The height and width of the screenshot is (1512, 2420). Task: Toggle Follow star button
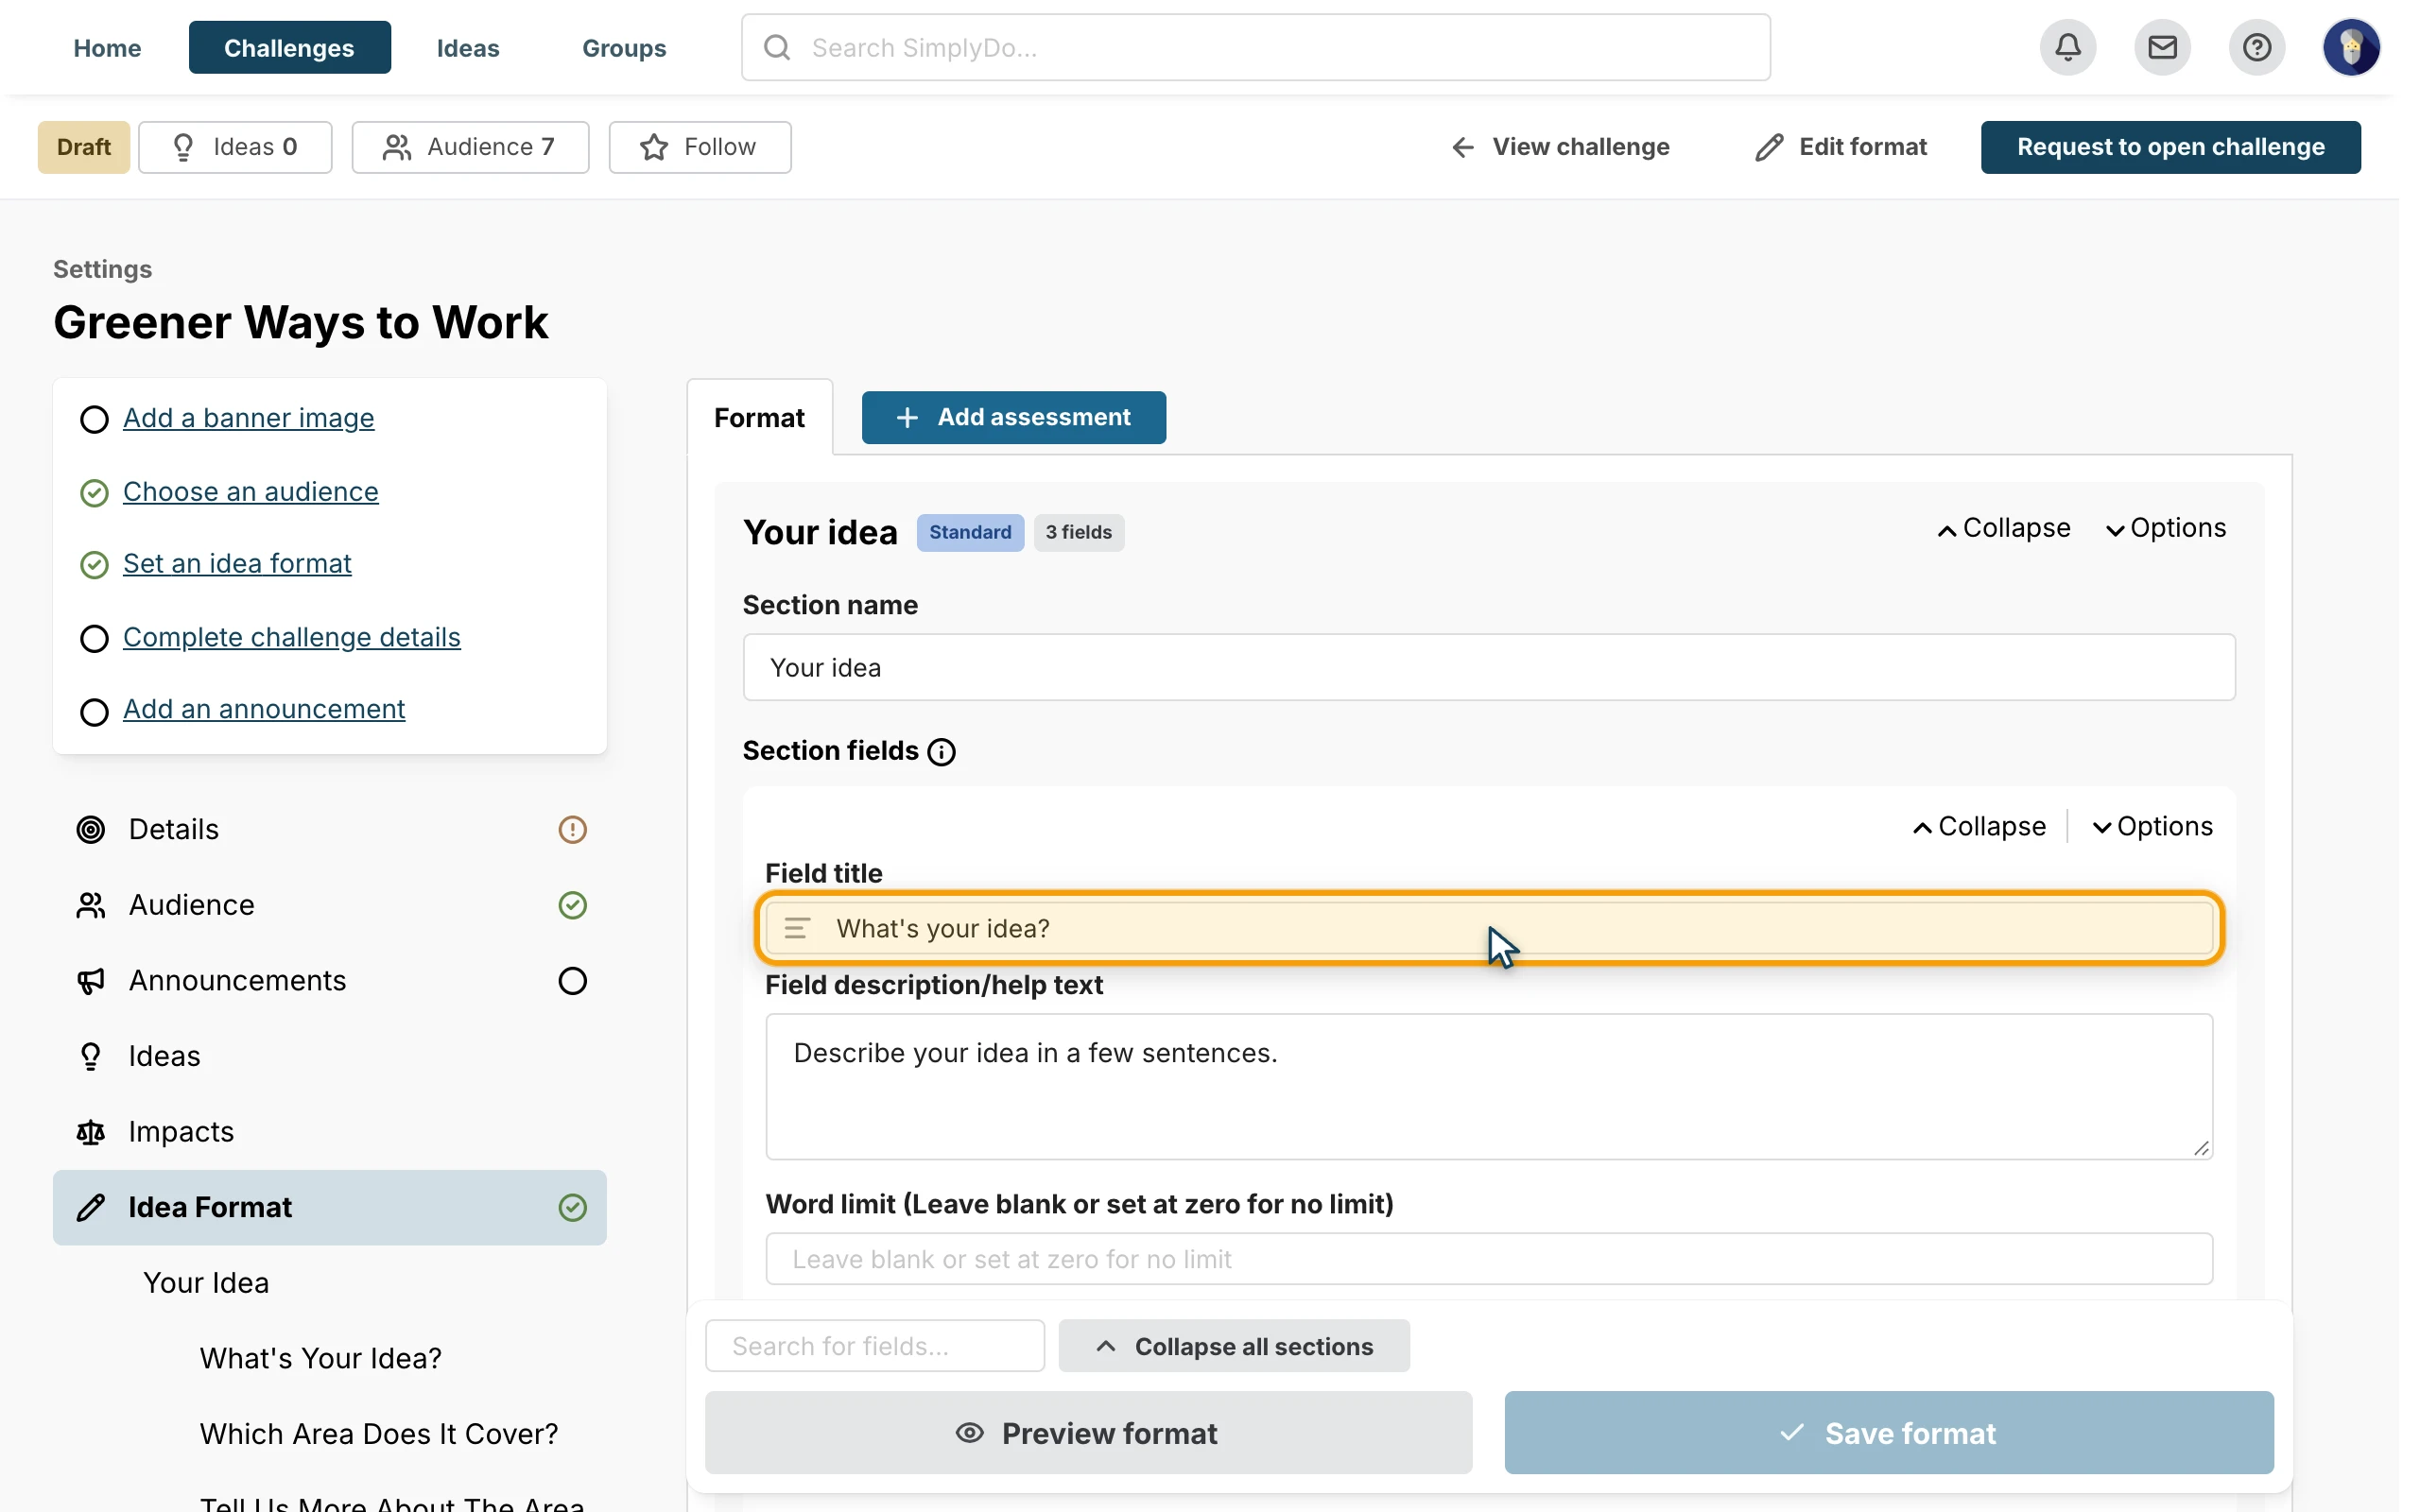click(700, 147)
